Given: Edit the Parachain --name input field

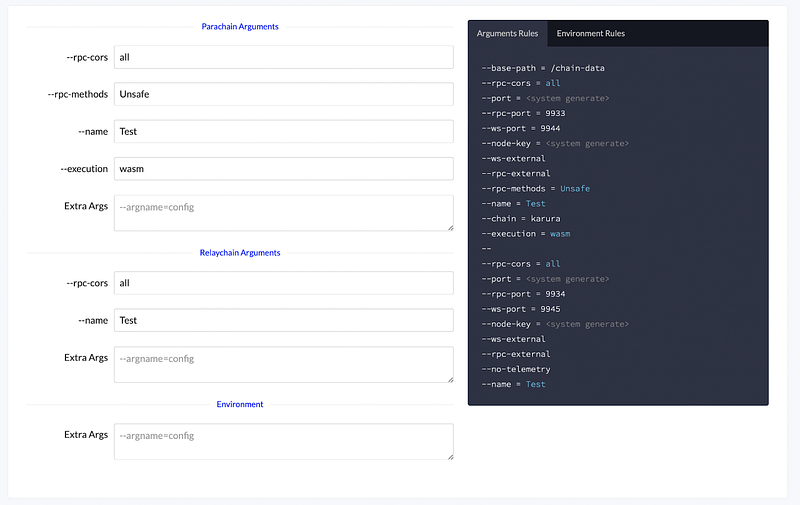Looking at the screenshot, I should tap(283, 131).
